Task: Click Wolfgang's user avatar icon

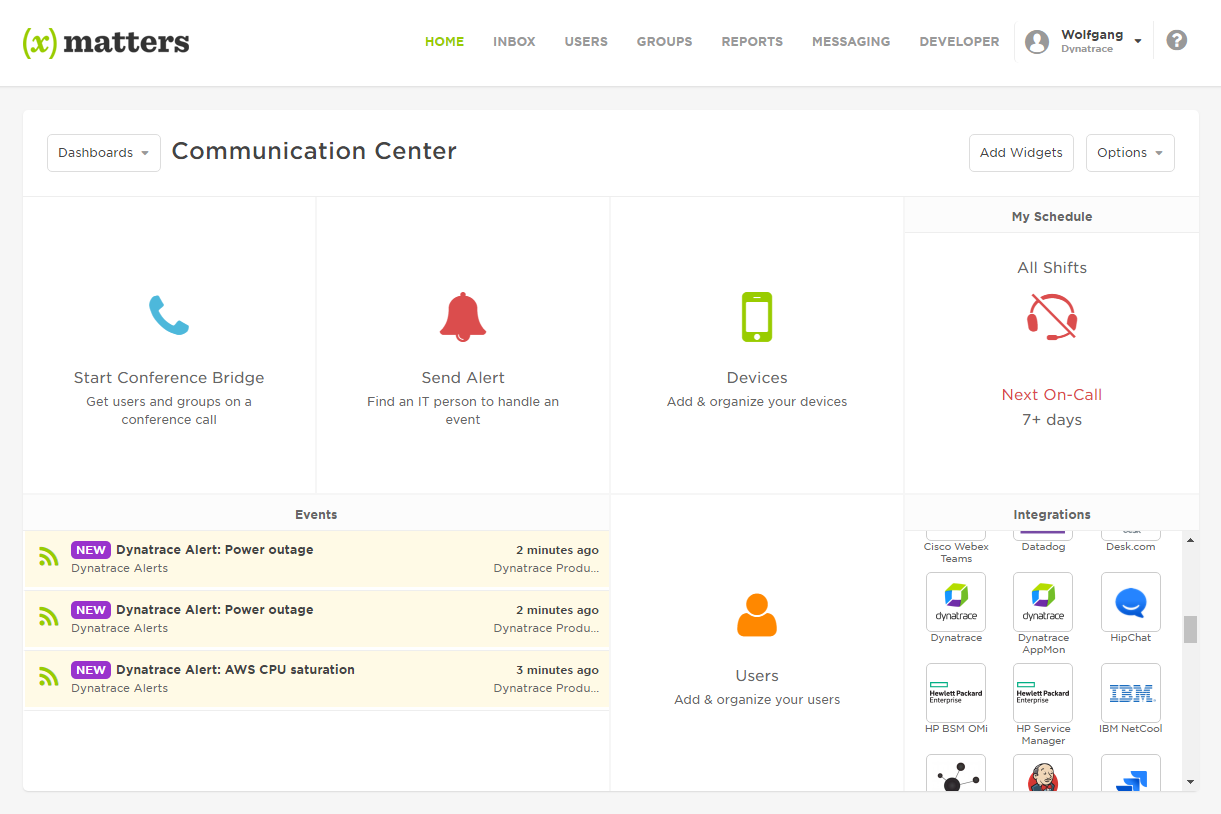Action: [1037, 41]
